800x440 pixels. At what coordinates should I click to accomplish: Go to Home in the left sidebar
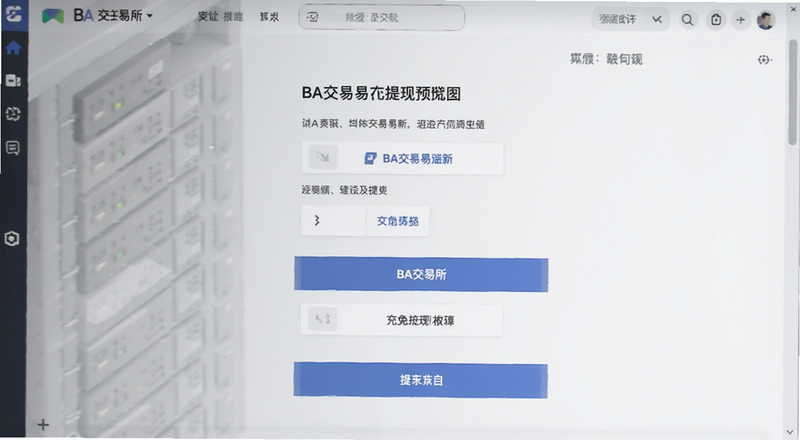pos(13,48)
